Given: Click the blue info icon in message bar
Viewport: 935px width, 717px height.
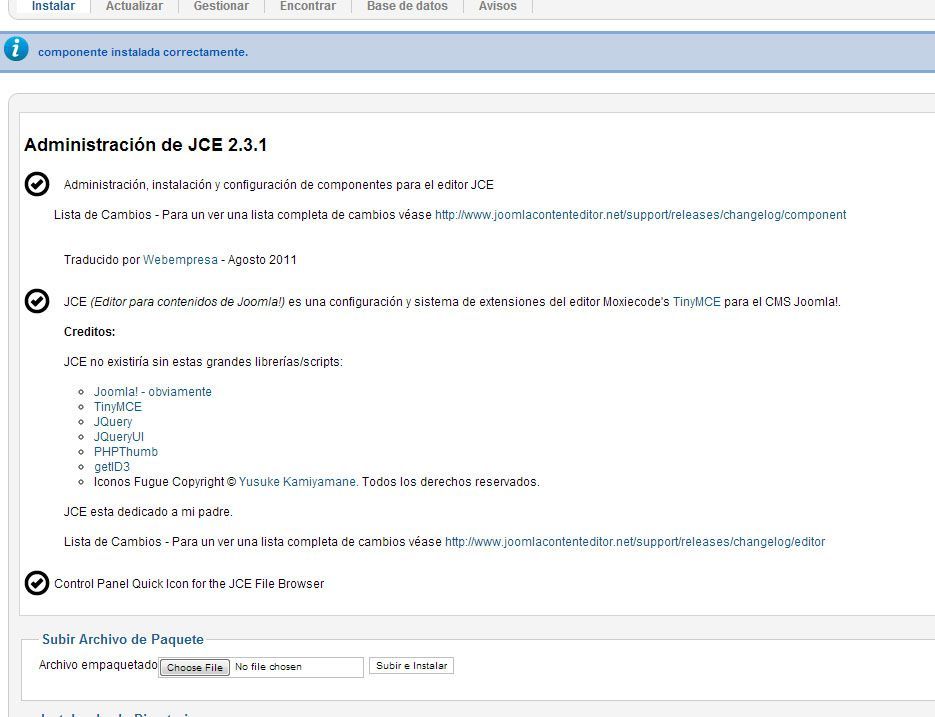Looking at the screenshot, I should click(x=16, y=49).
